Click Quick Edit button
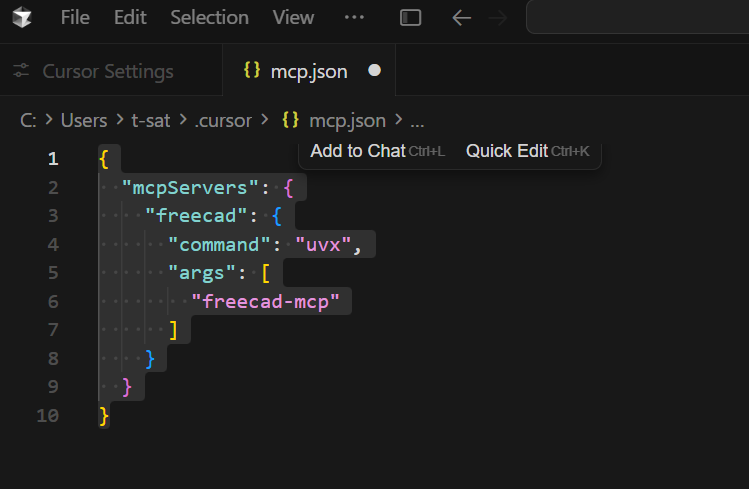The width and height of the screenshot is (749, 489). click(x=507, y=151)
